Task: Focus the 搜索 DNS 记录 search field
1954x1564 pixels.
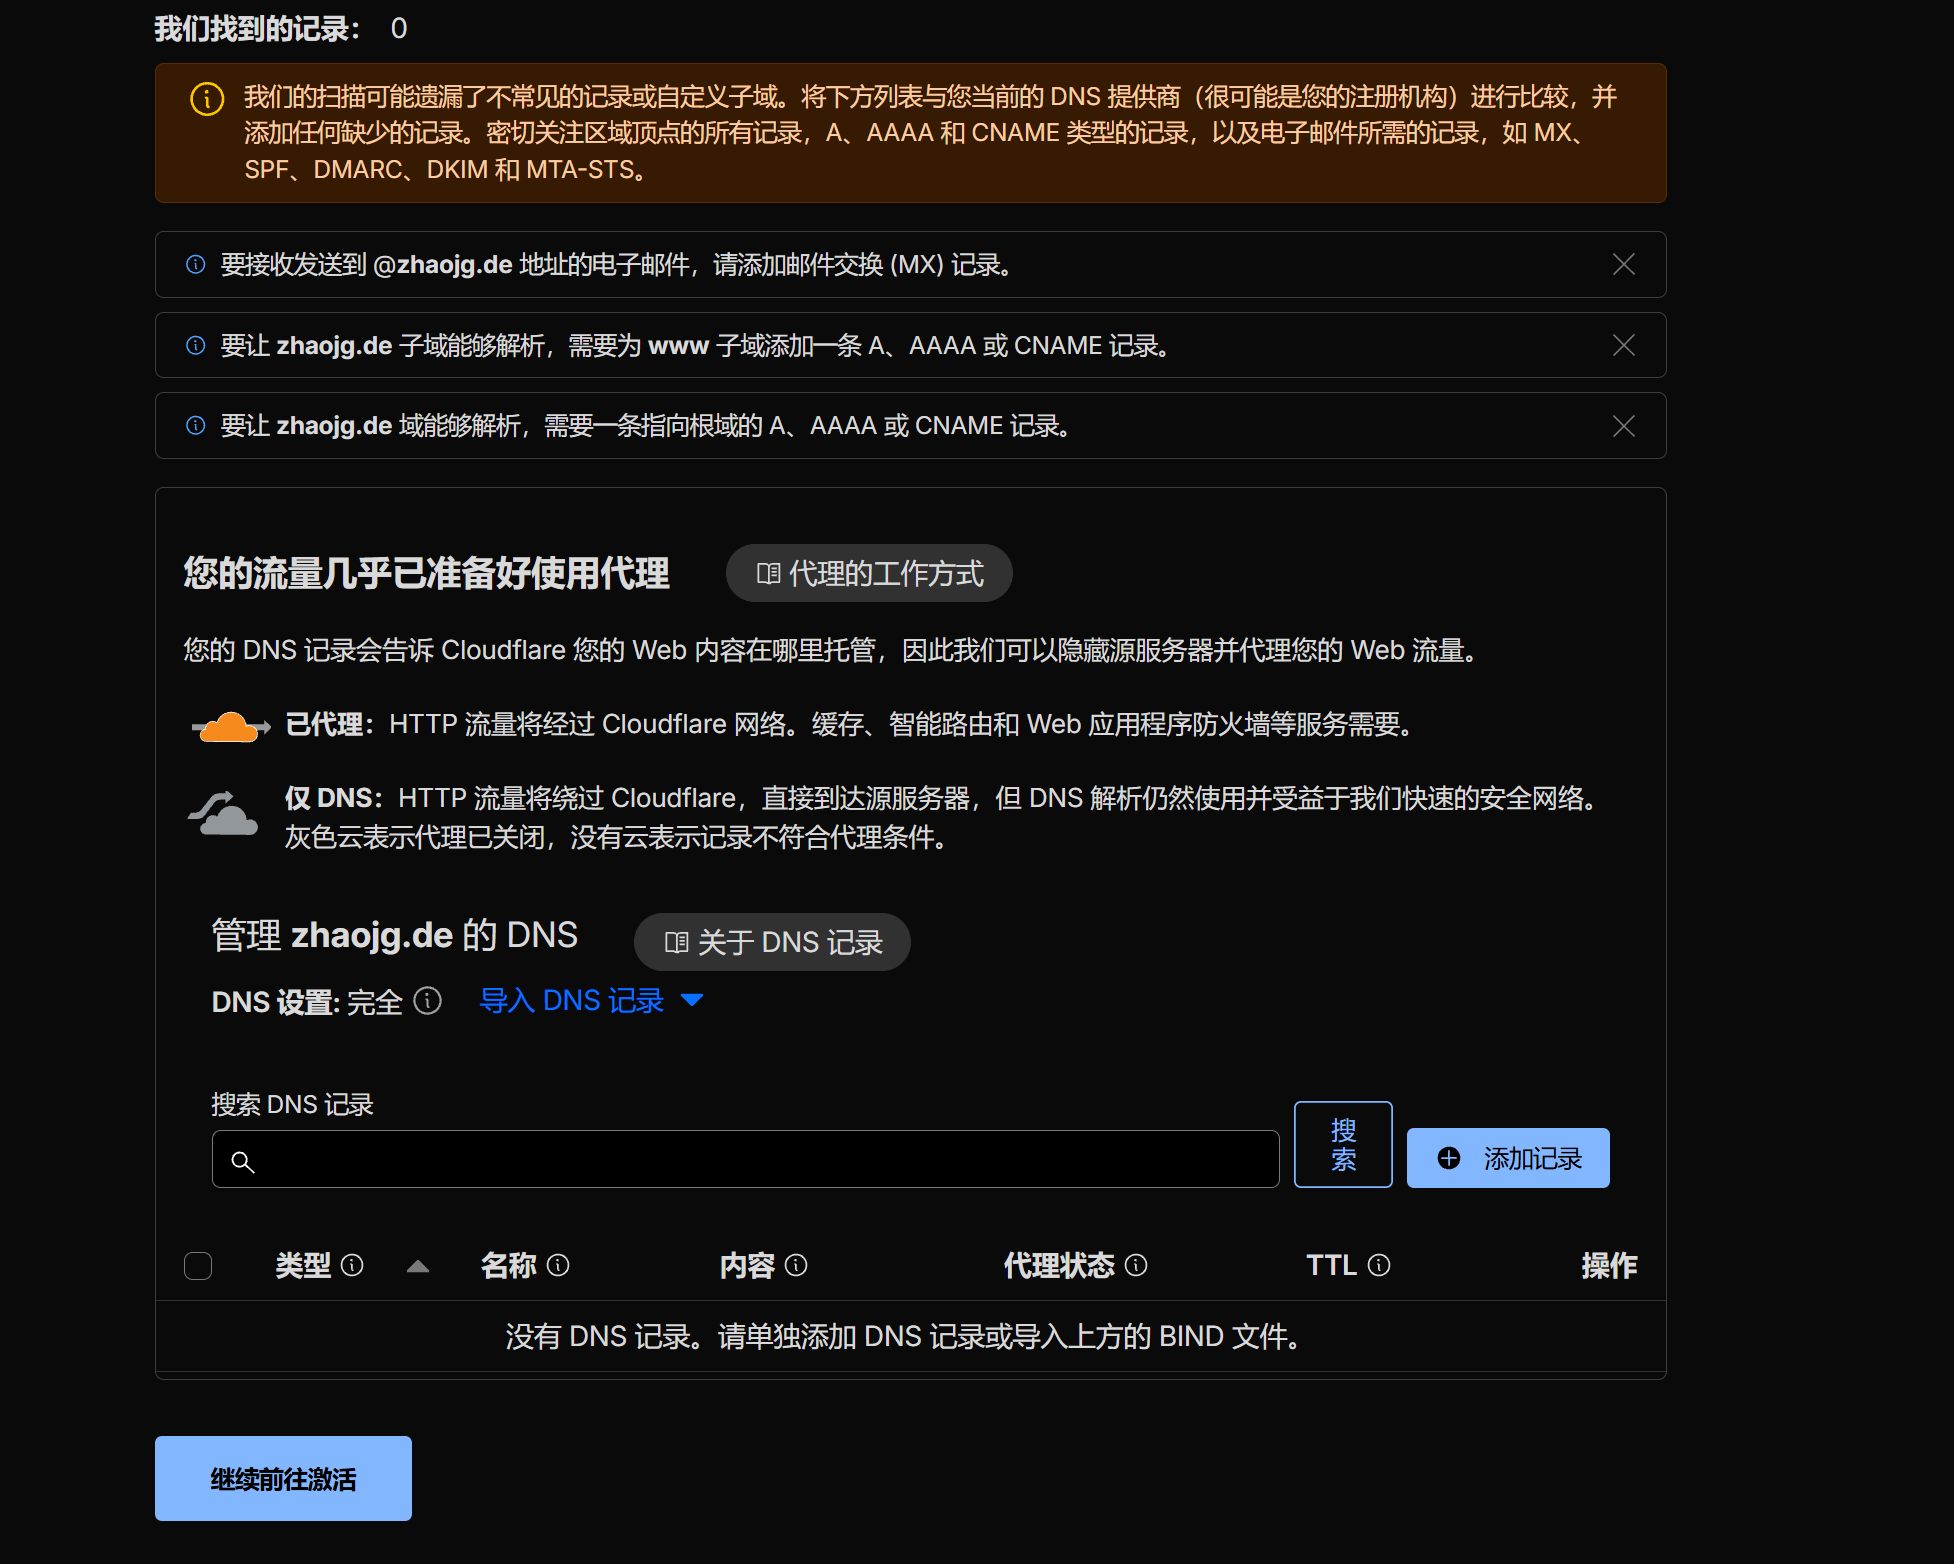Action: point(745,1160)
